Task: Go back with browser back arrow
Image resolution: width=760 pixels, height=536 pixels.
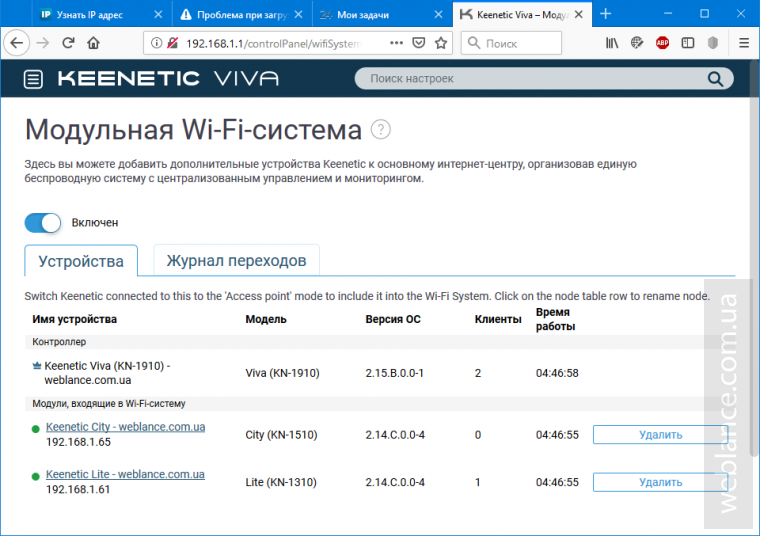Action: 17,43
